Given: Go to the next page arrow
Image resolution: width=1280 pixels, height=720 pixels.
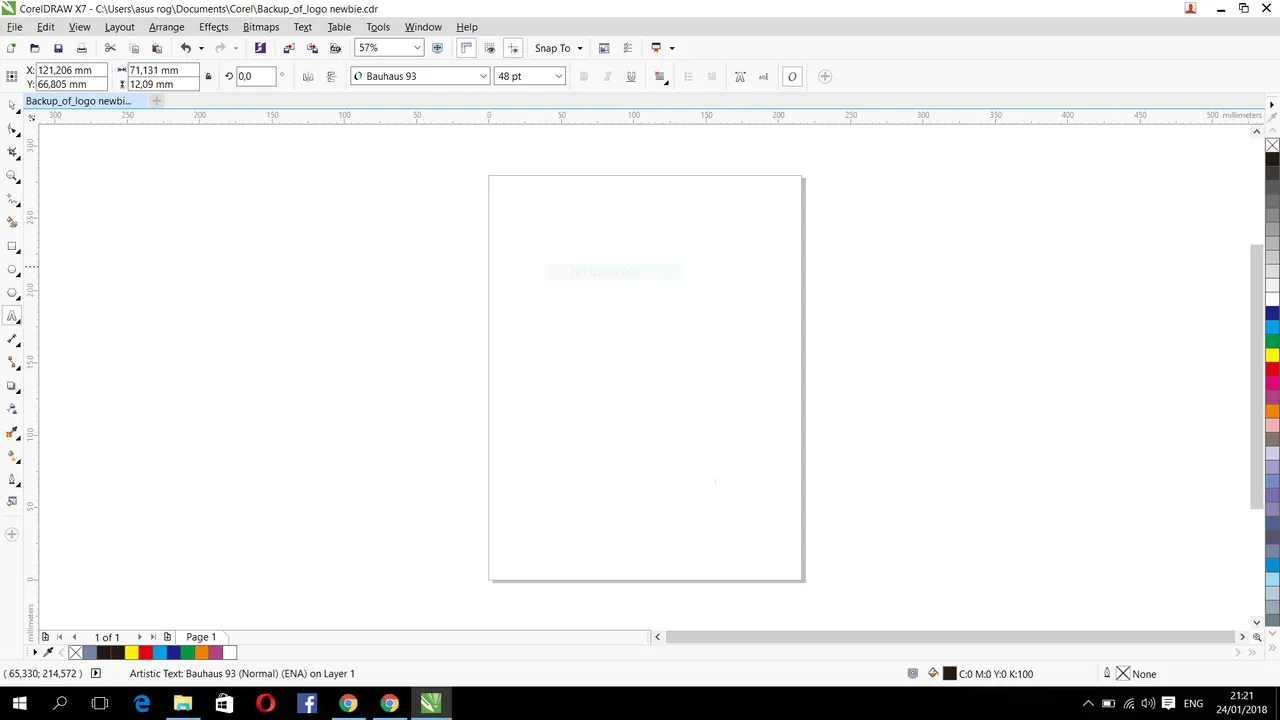Looking at the screenshot, I should point(139,637).
